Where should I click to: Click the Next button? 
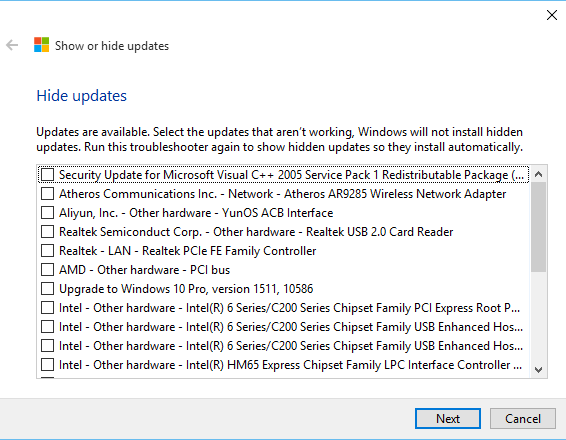448,419
